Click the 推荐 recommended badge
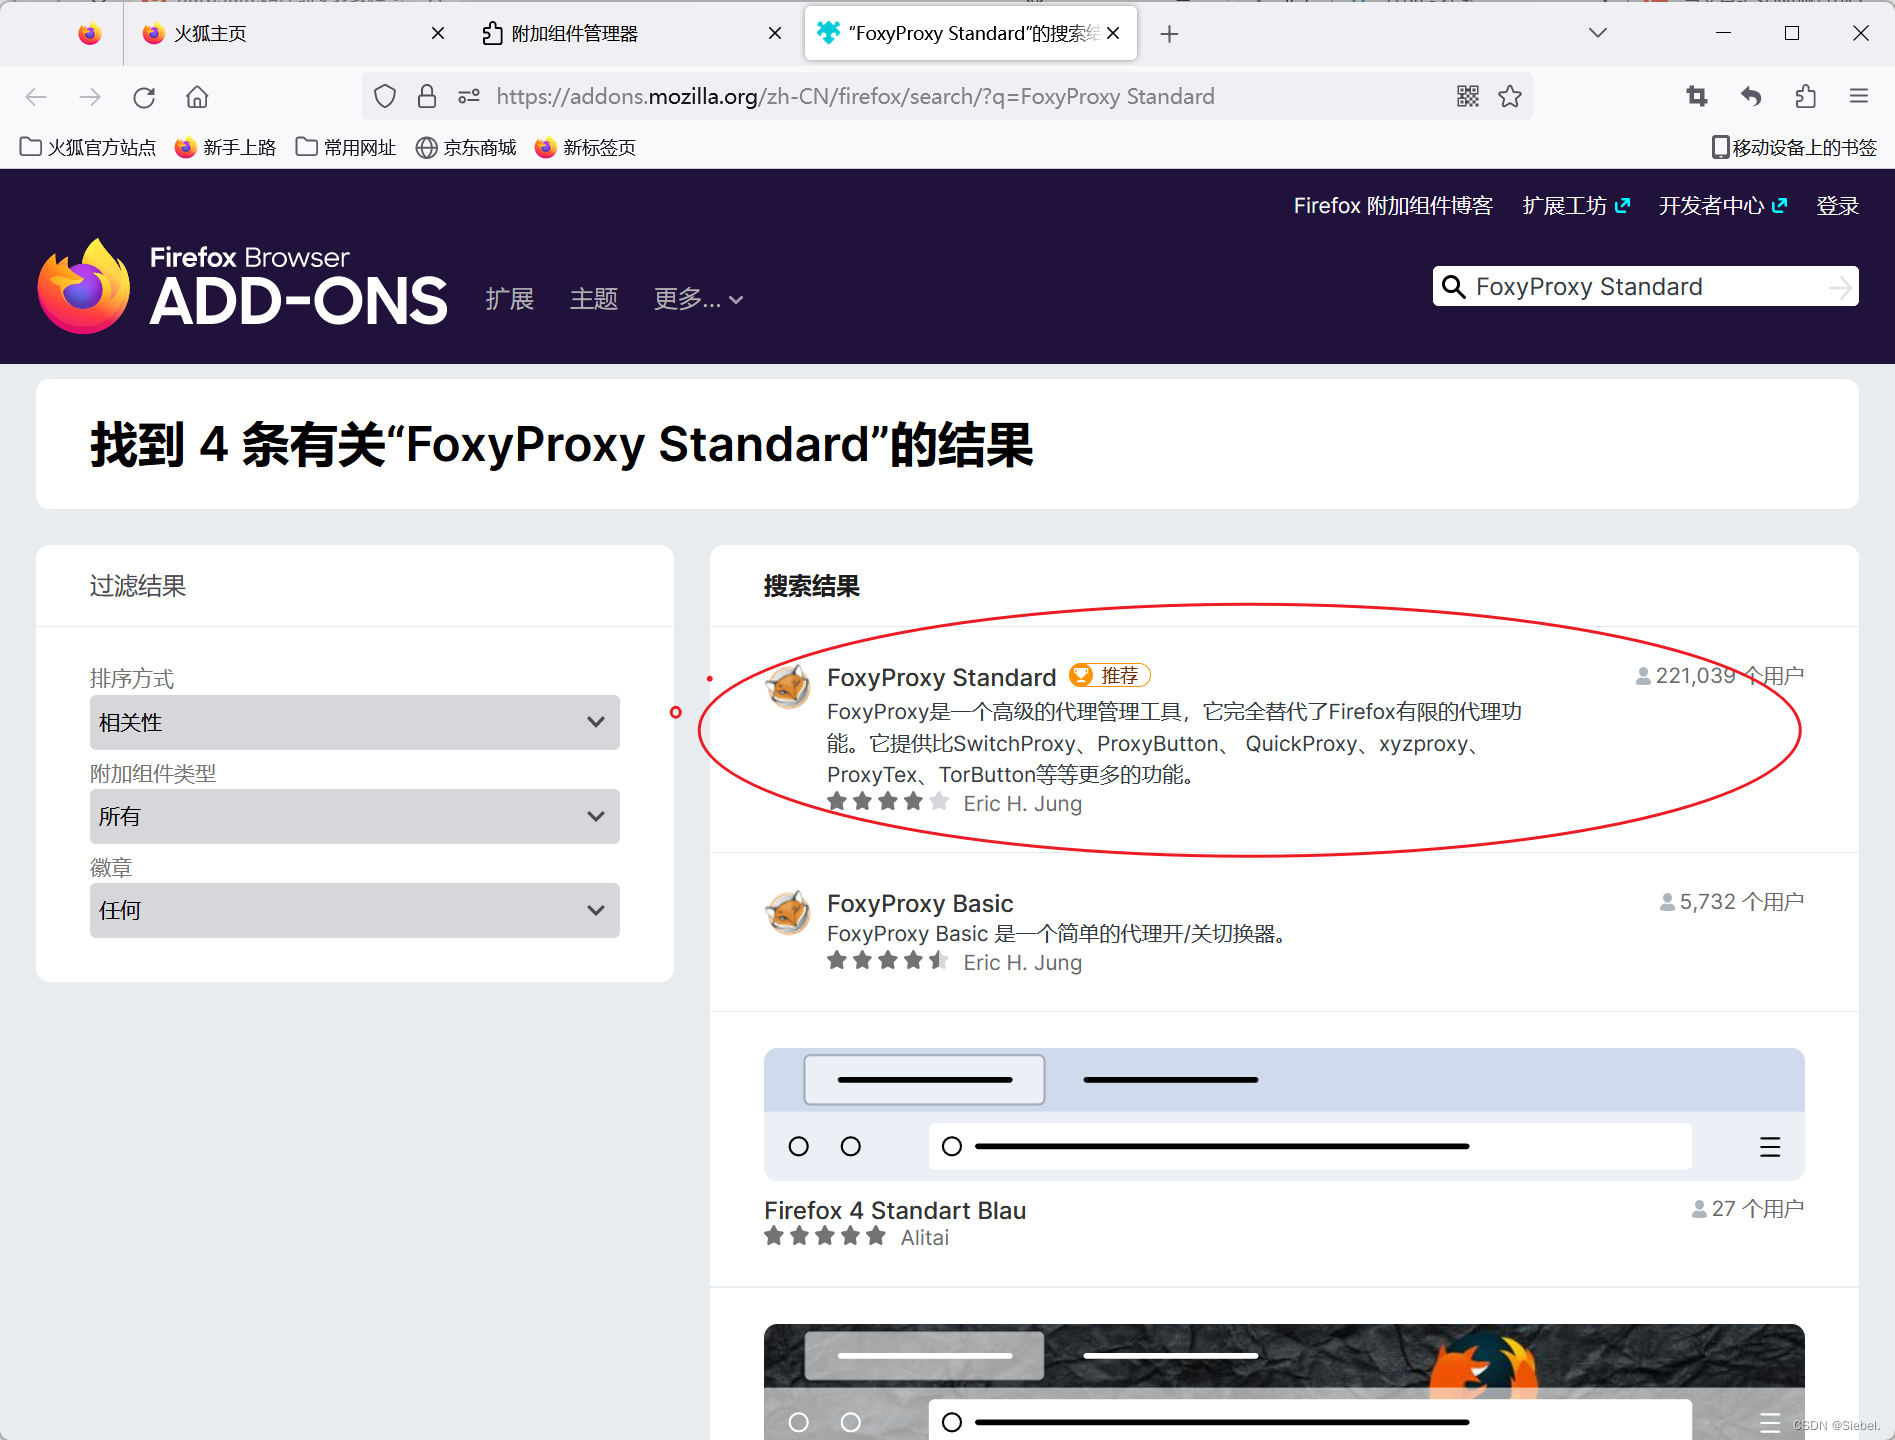Viewport: 1895px width, 1440px height. click(1110, 676)
